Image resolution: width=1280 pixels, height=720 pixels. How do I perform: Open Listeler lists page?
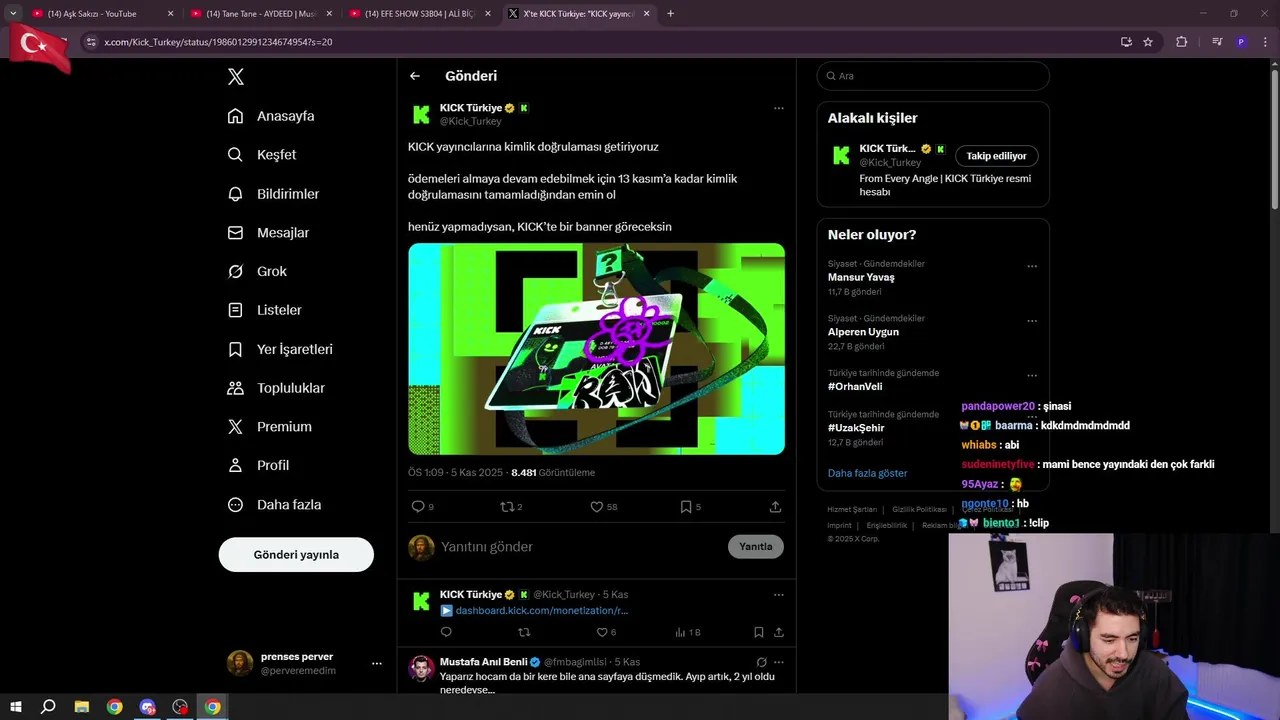(x=264, y=310)
